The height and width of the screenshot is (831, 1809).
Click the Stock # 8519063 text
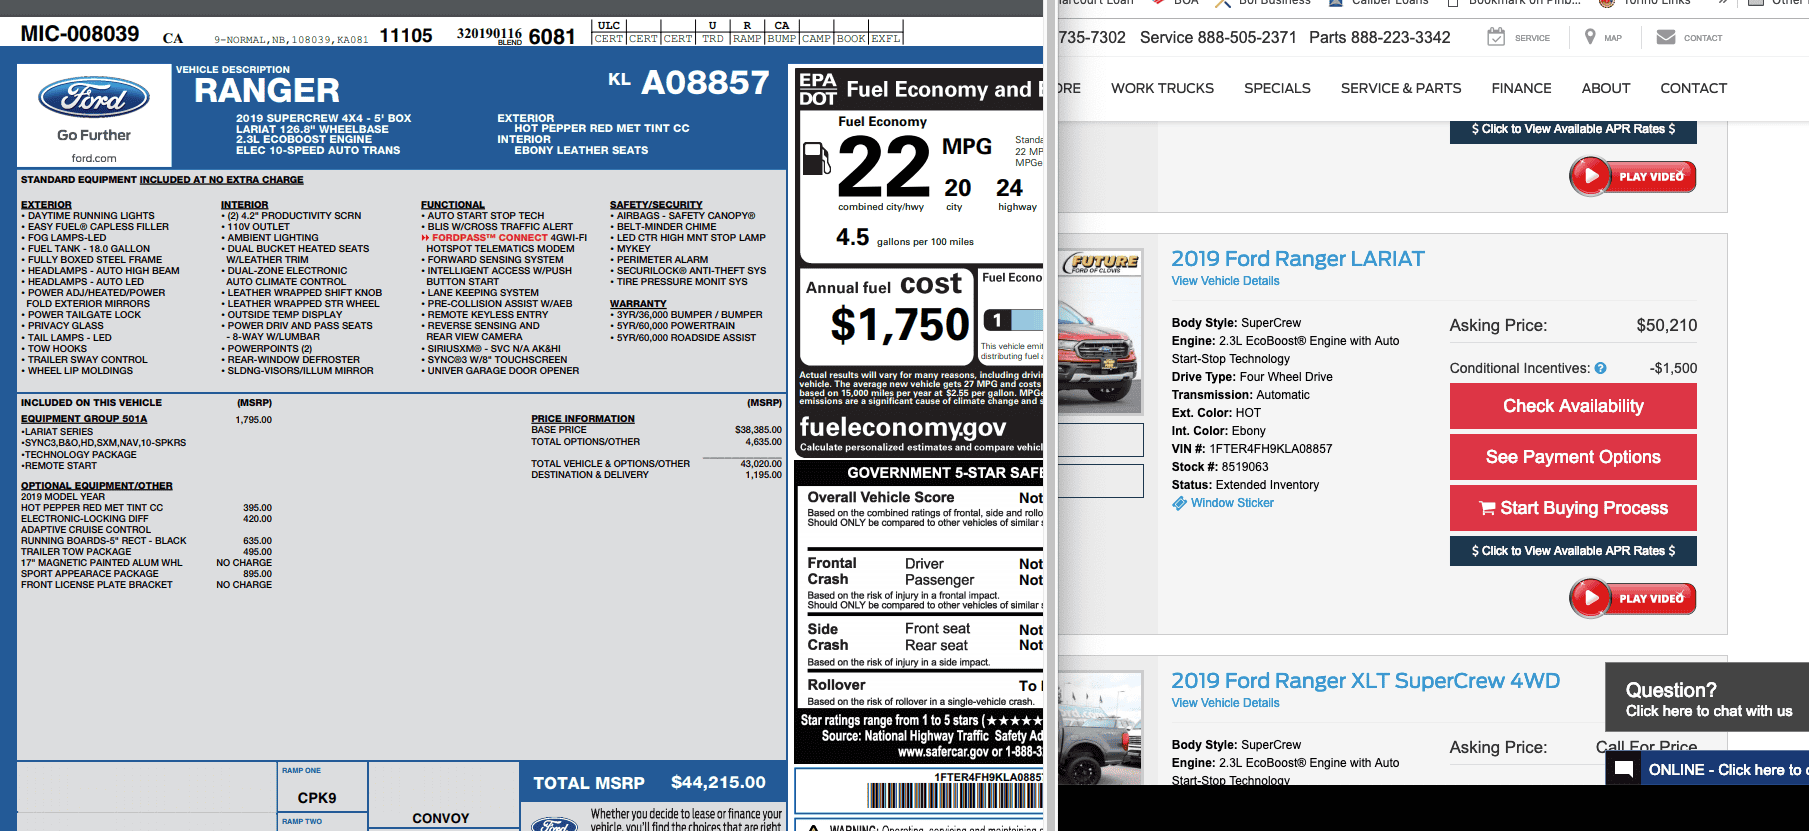click(x=1220, y=467)
